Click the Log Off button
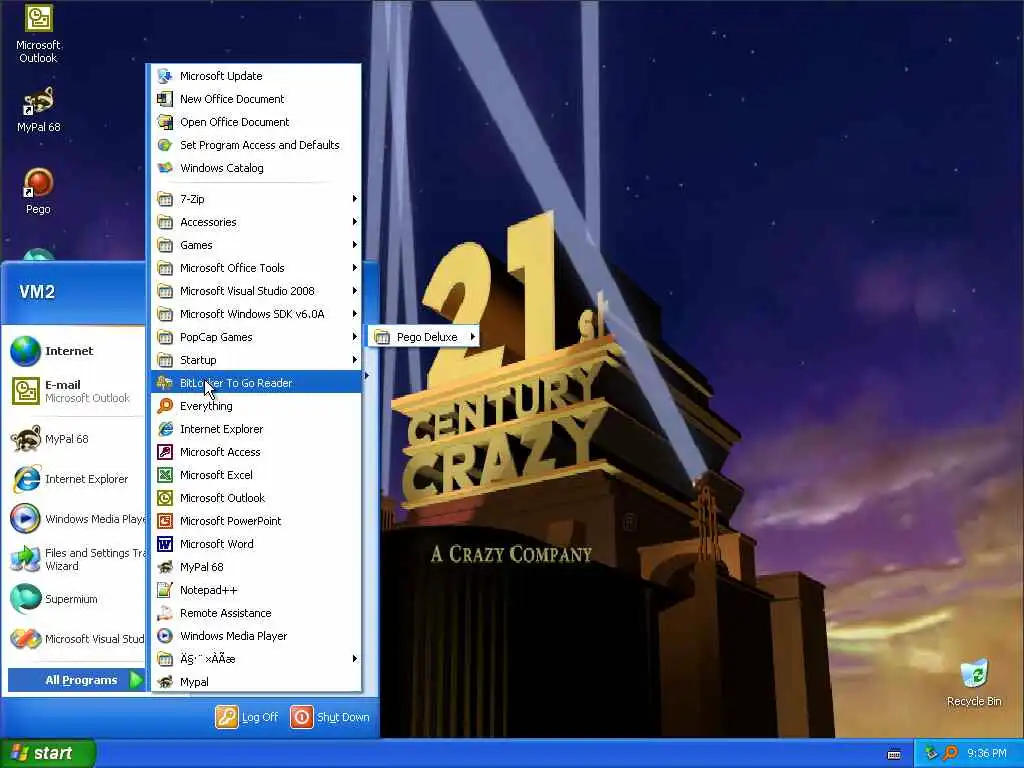 coord(247,717)
